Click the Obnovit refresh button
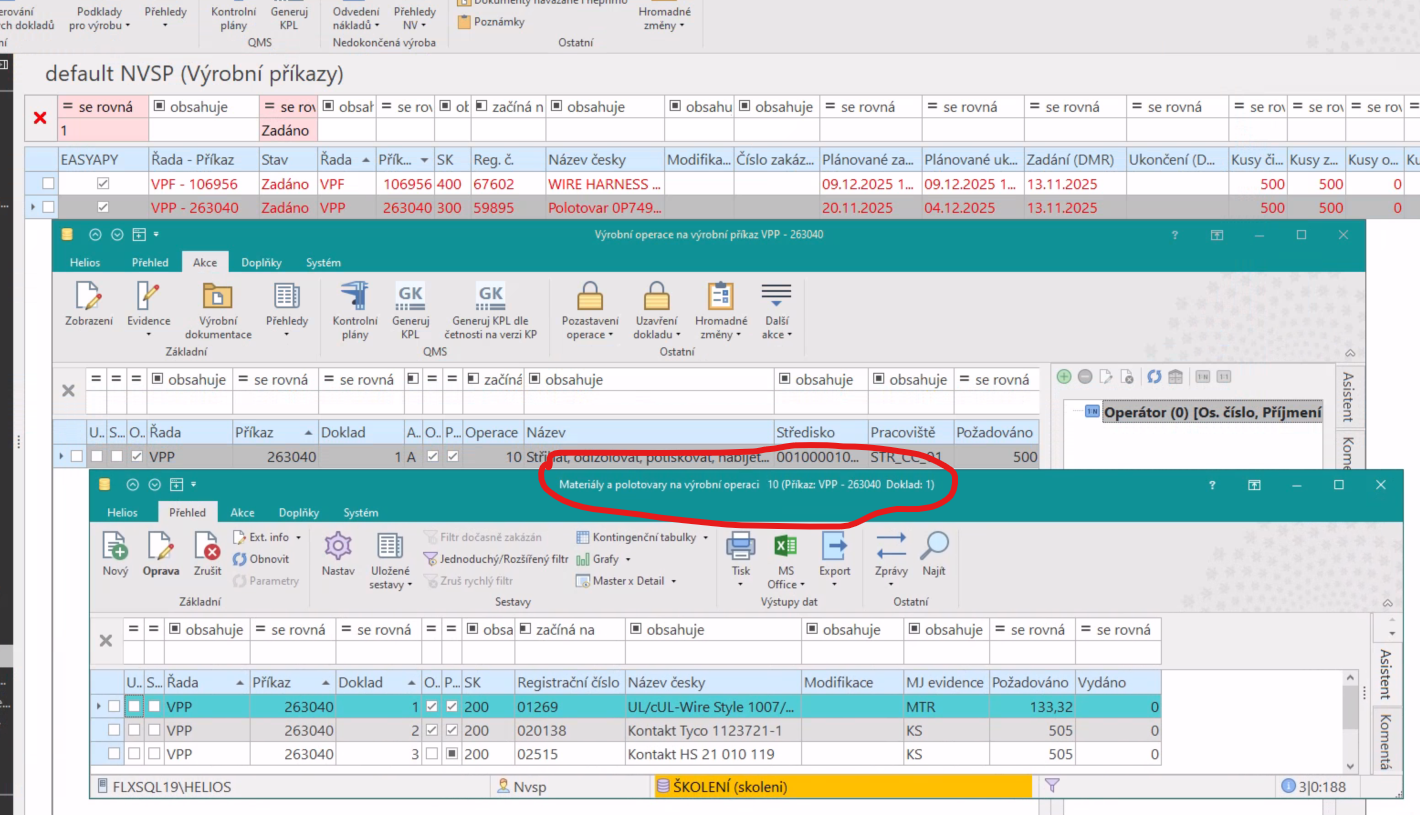 pos(262,560)
